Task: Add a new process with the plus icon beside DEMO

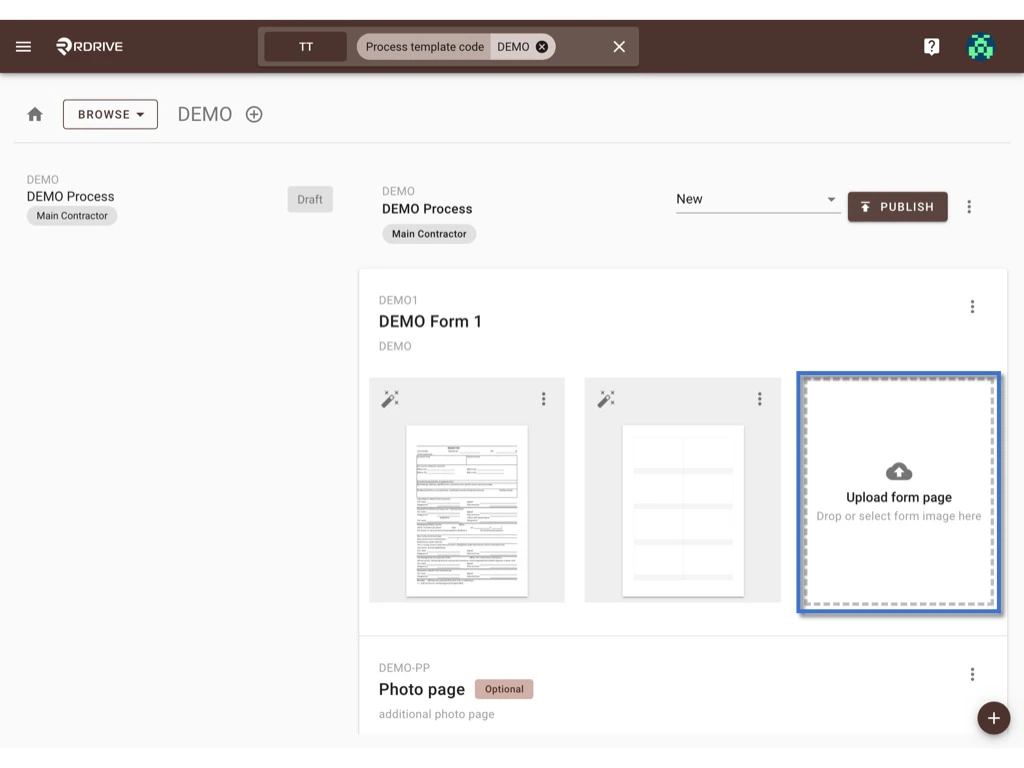Action: [253, 114]
